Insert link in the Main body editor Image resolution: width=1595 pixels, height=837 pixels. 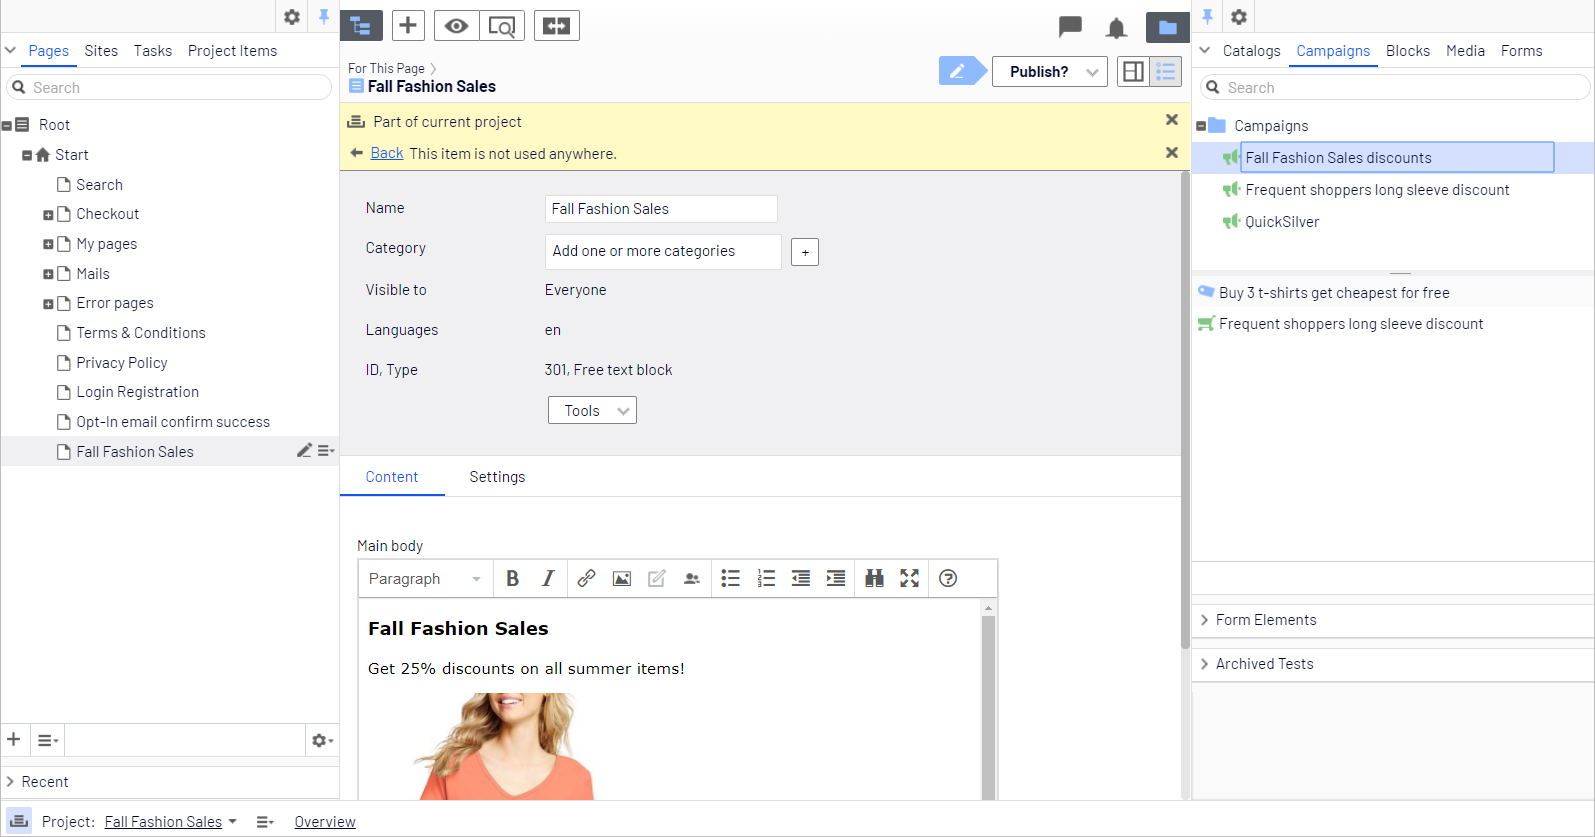(586, 578)
